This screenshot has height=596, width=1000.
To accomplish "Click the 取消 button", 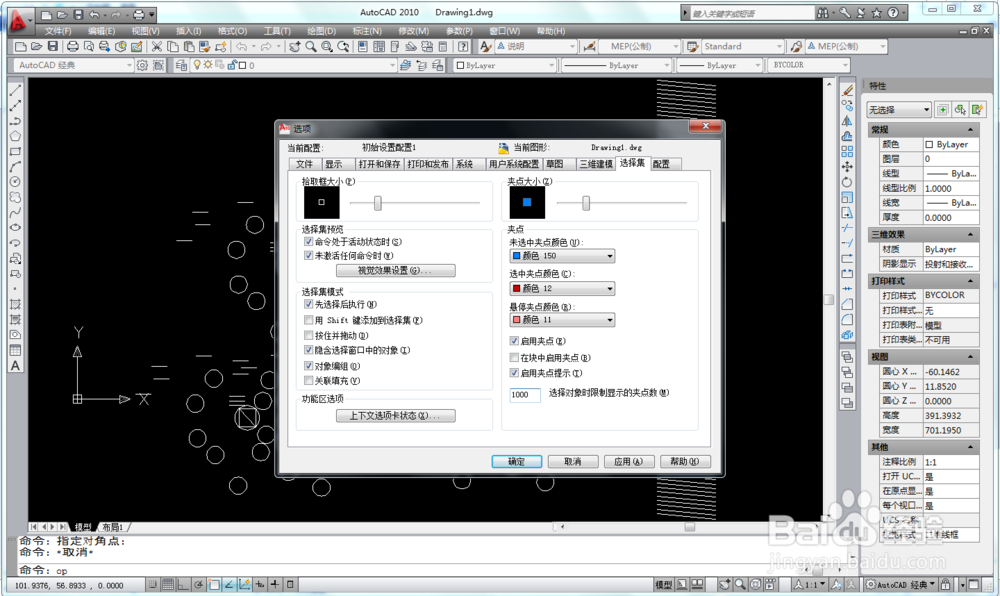I will [573, 462].
